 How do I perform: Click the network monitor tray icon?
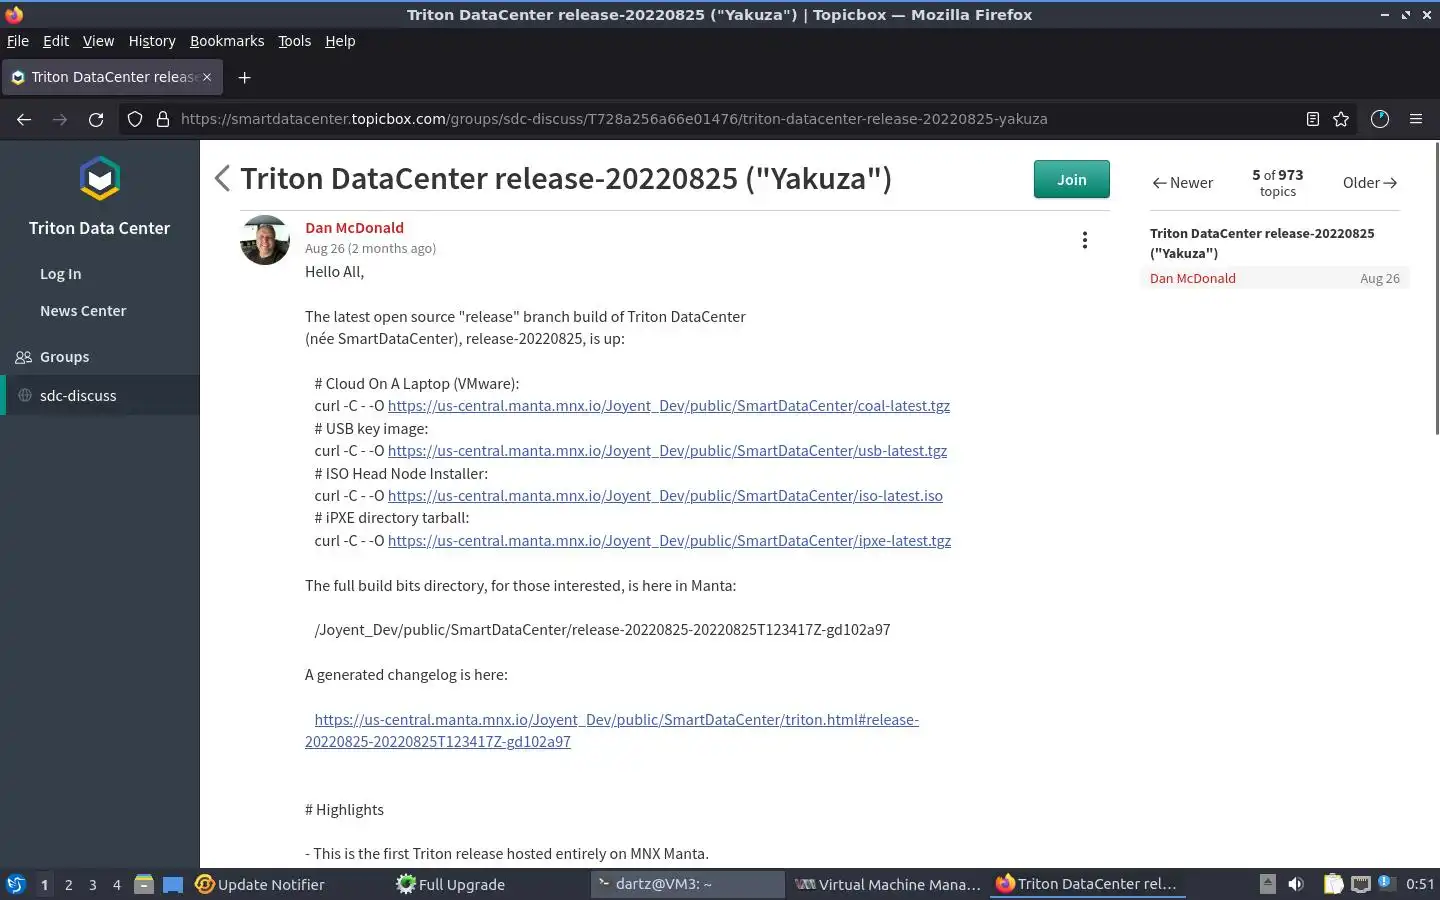click(1360, 884)
